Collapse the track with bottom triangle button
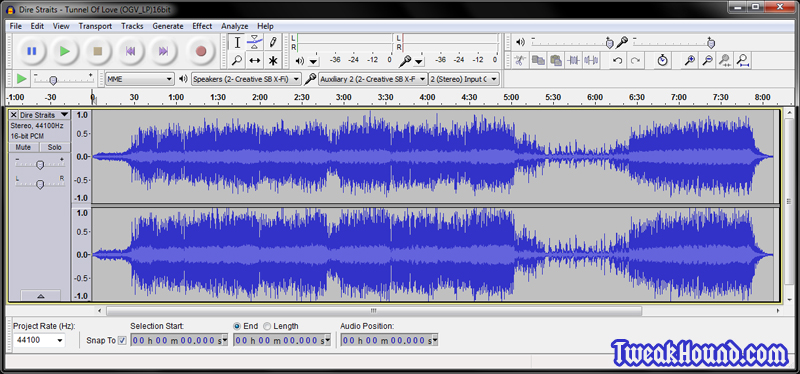 pos(41,295)
